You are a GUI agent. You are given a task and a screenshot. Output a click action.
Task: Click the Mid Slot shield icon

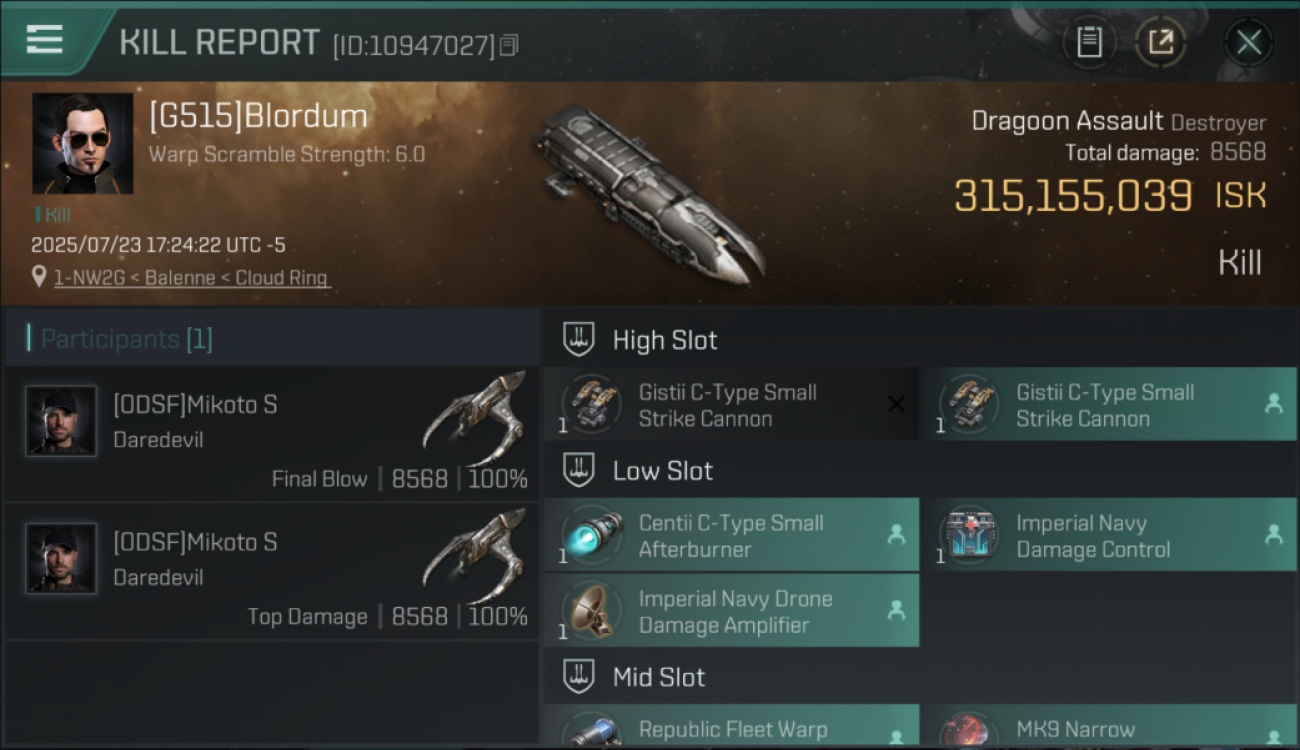point(578,677)
